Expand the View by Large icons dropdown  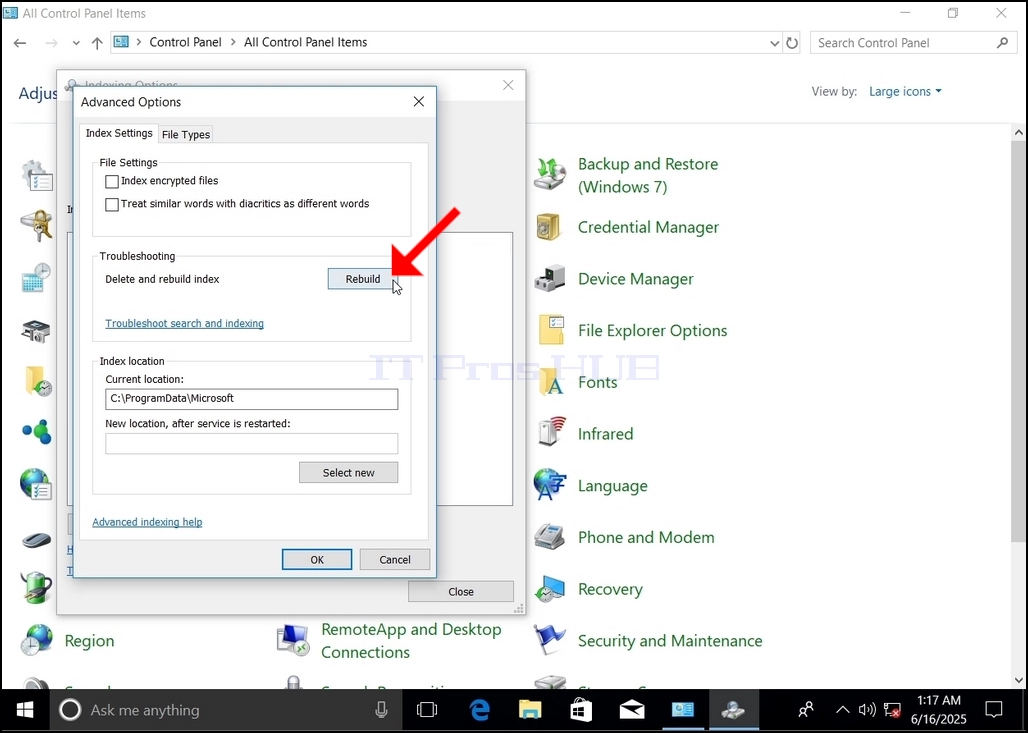pos(905,91)
